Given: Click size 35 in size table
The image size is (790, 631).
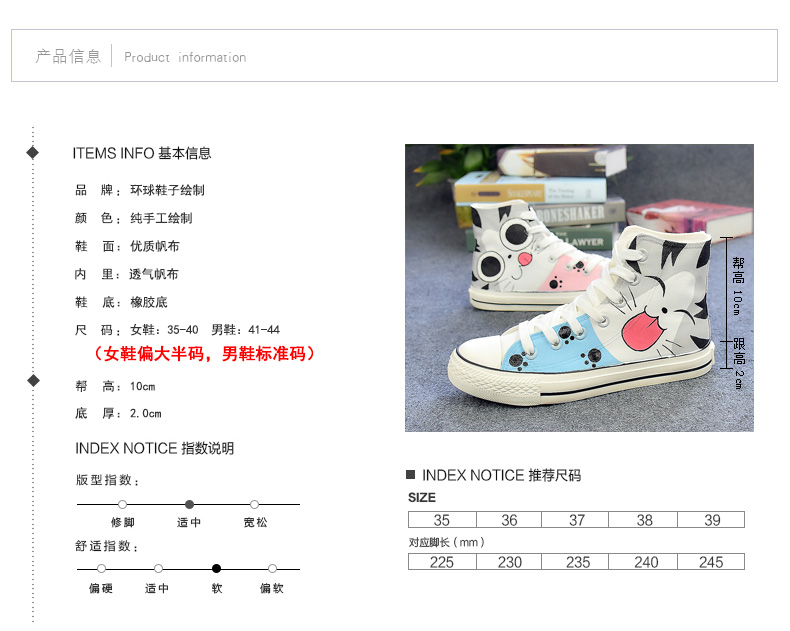Looking at the screenshot, I should point(442,520).
